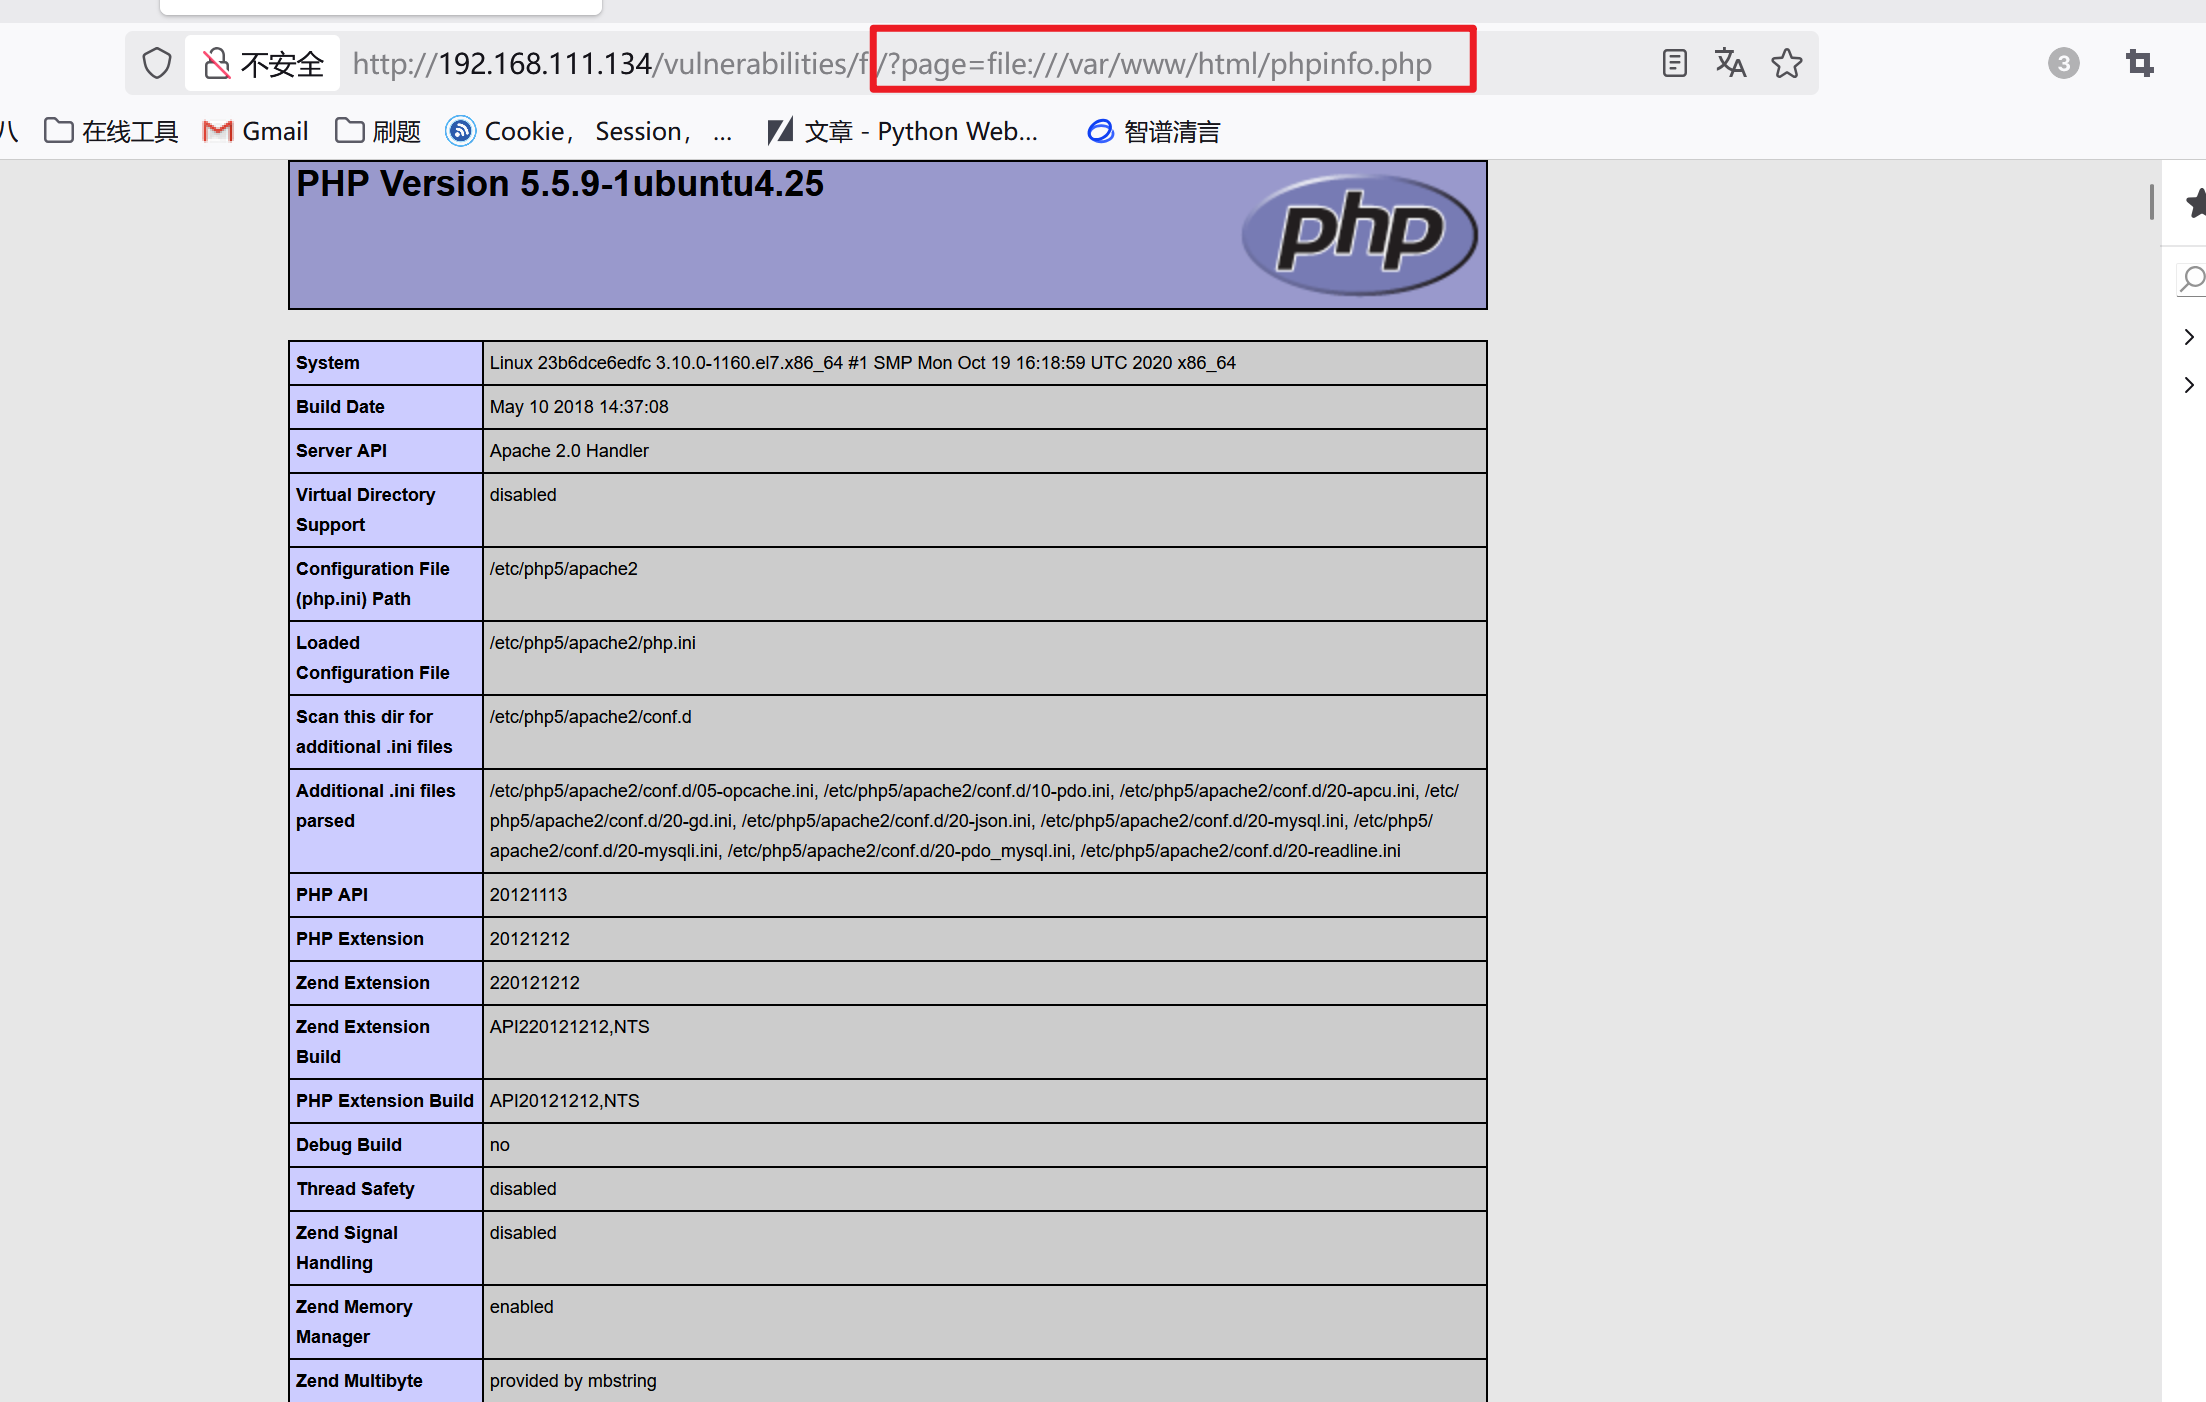The height and width of the screenshot is (1402, 2206).
Task: Click the PHP logo image
Action: 1359,235
